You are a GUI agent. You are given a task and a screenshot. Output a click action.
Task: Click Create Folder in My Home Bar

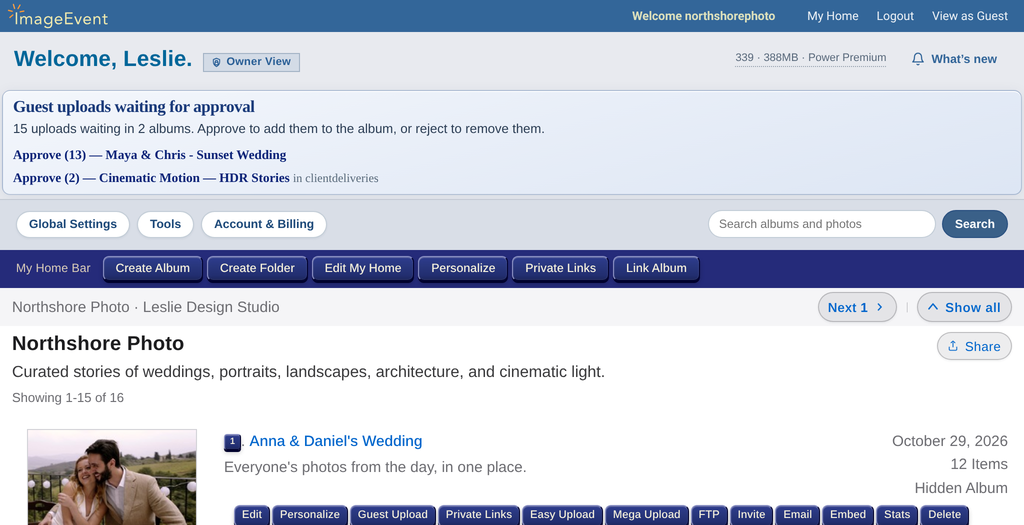coord(257,268)
